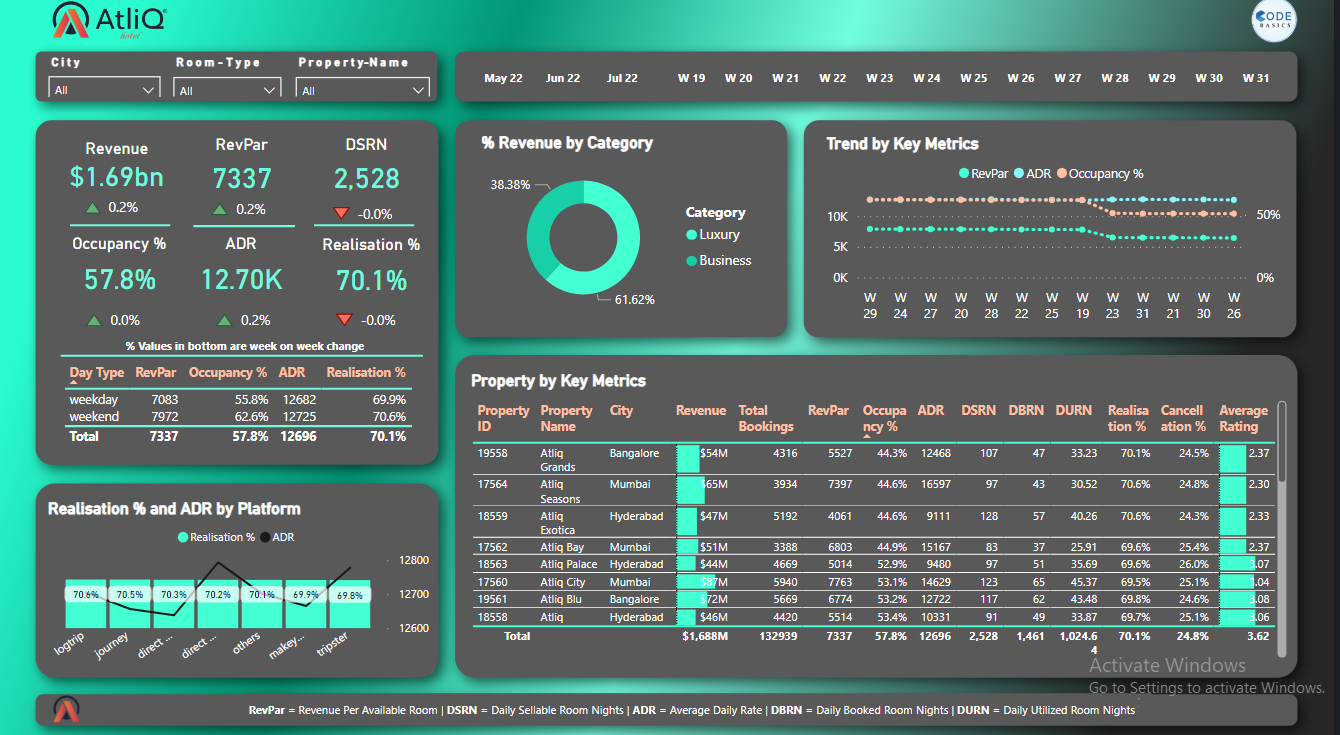
Task: Click the green up arrow under ADR
Action: point(225,320)
